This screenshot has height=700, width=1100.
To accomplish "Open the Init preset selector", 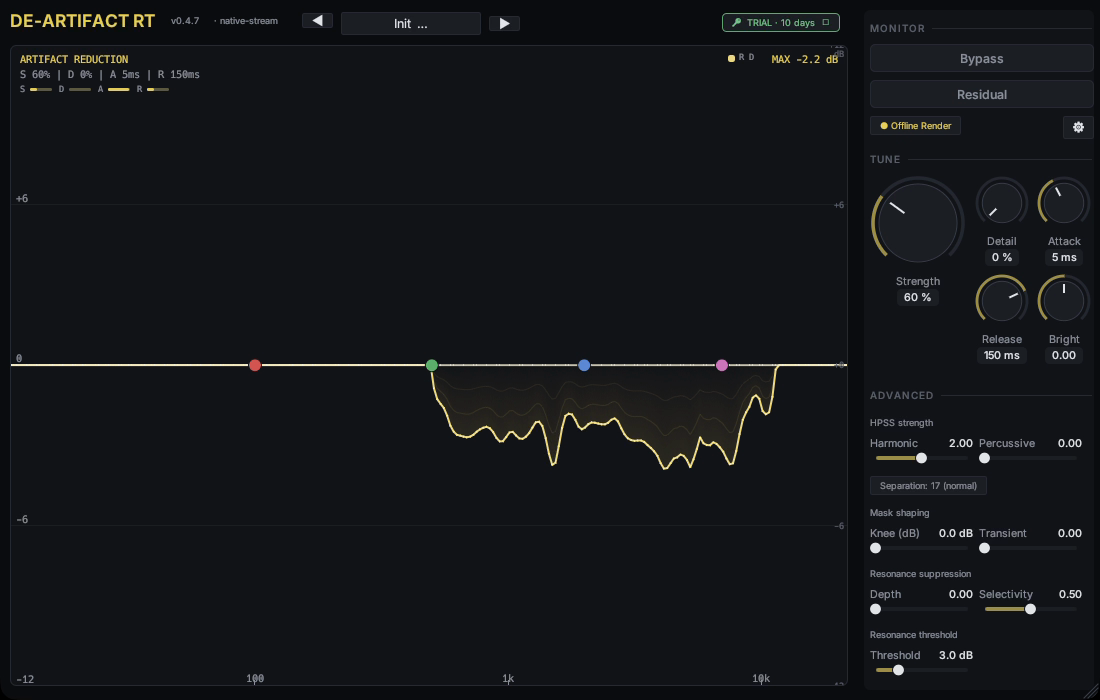I will click(410, 23).
